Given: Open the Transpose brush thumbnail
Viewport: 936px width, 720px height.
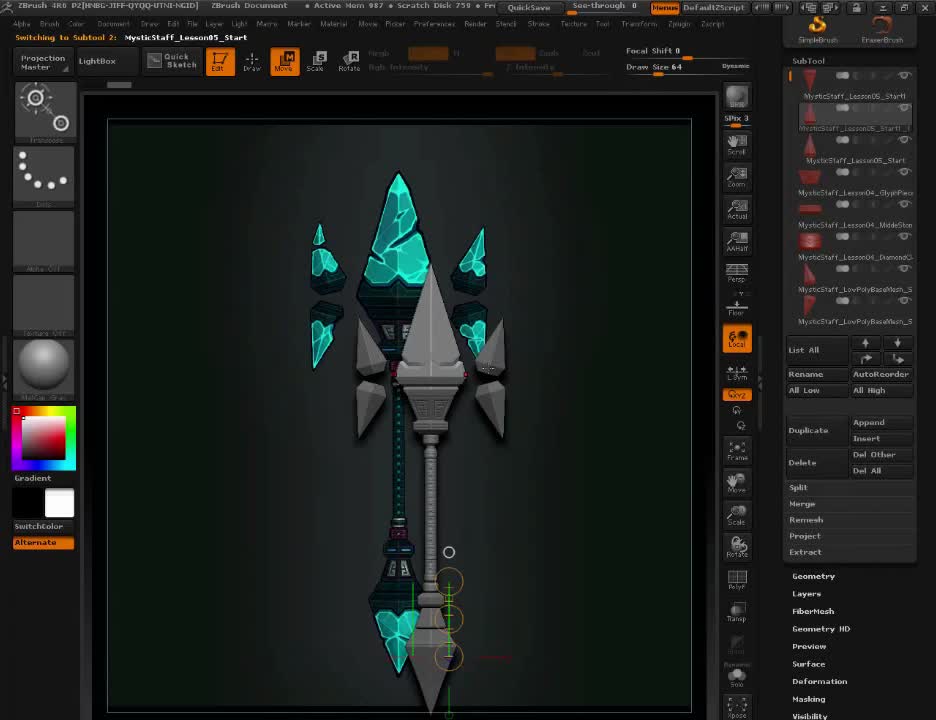Looking at the screenshot, I should [x=45, y=112].
